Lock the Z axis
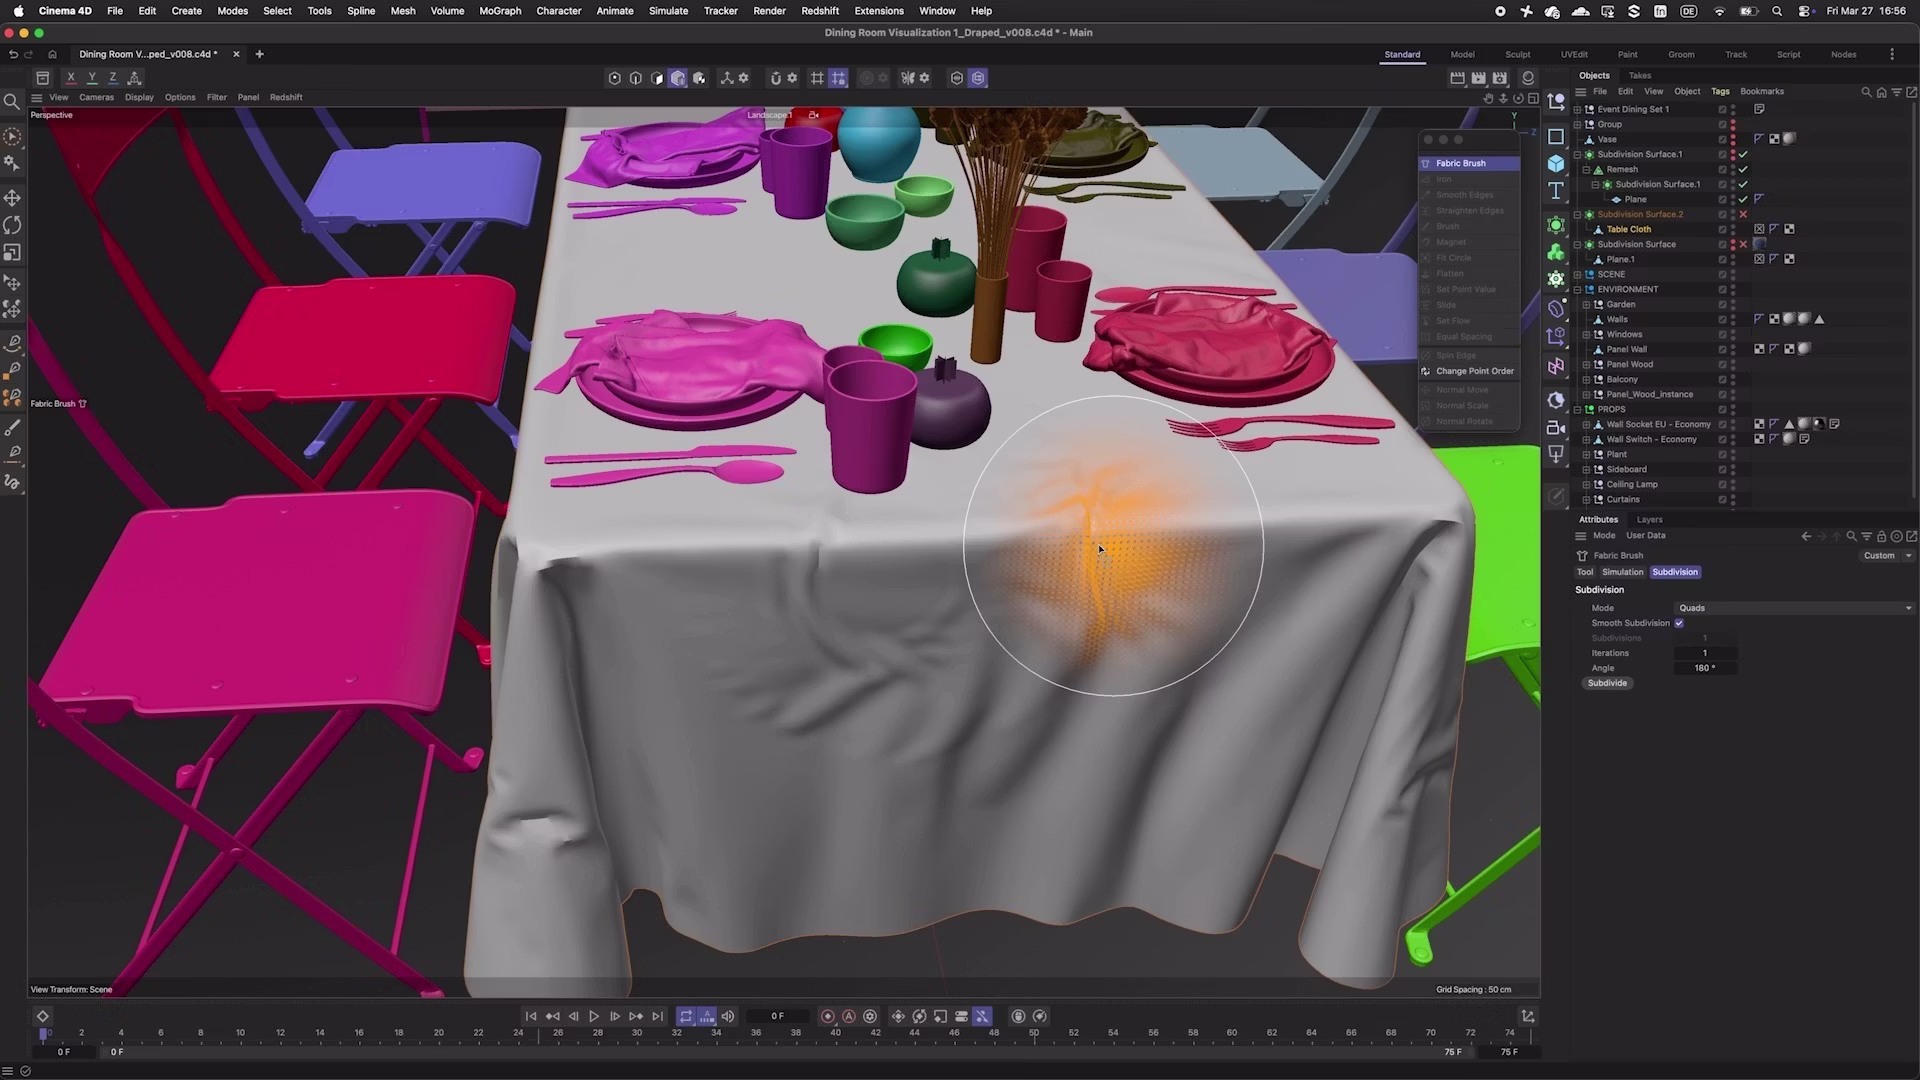Image resolution: width=1920 pixels, height=1080 pixels. pos(113,78)
